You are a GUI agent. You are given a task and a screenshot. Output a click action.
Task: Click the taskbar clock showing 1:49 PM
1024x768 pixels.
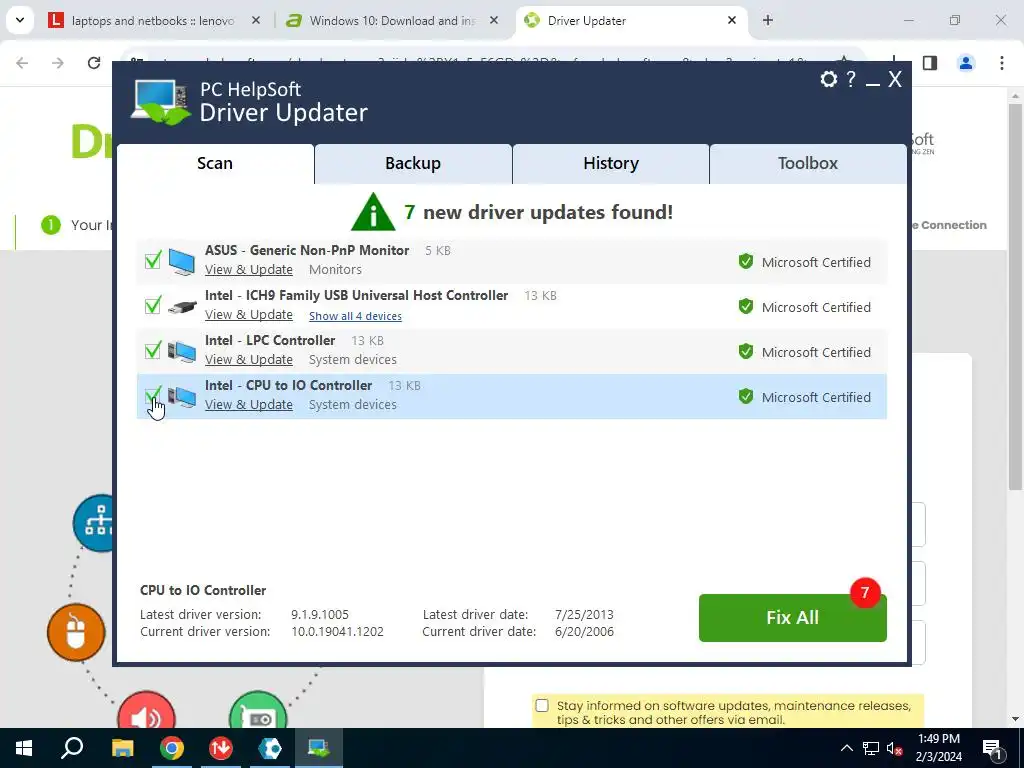(938, 748)
